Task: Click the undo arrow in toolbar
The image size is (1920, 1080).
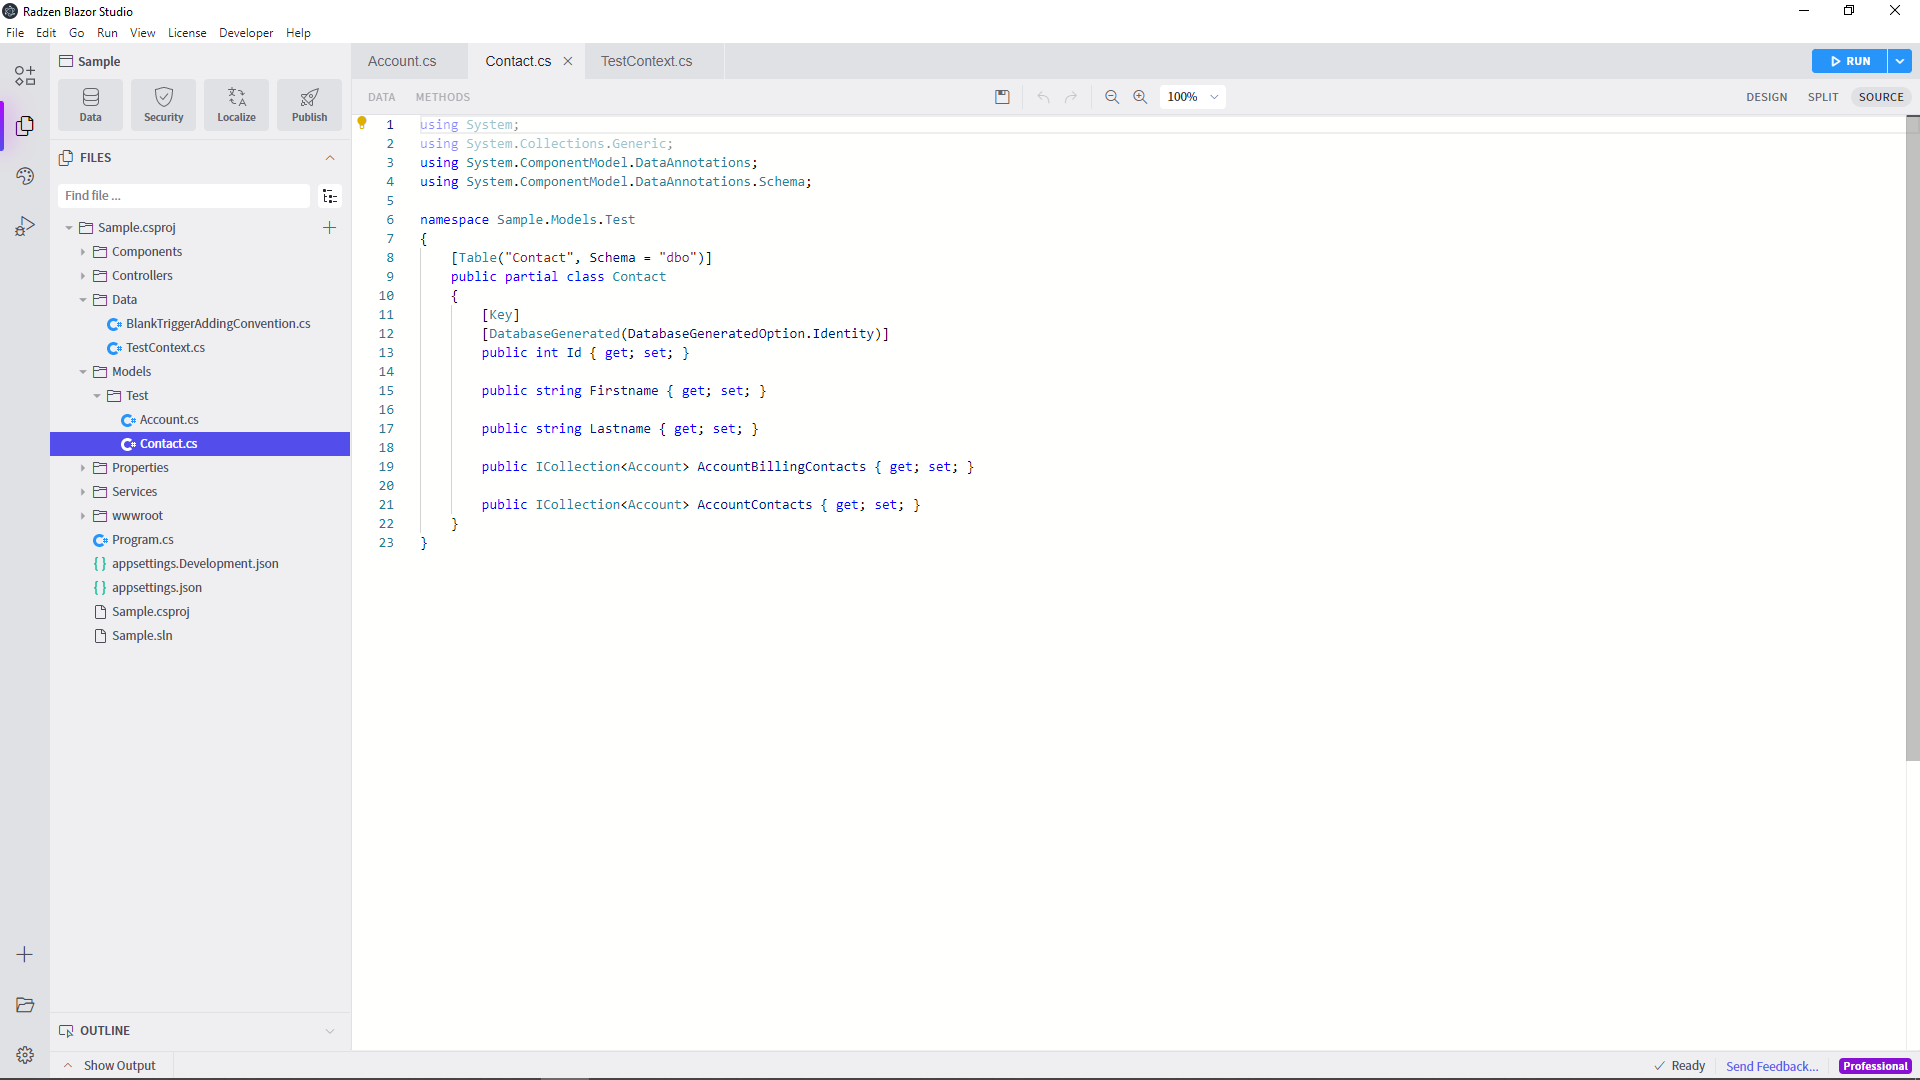Action: click(1043, 97)
